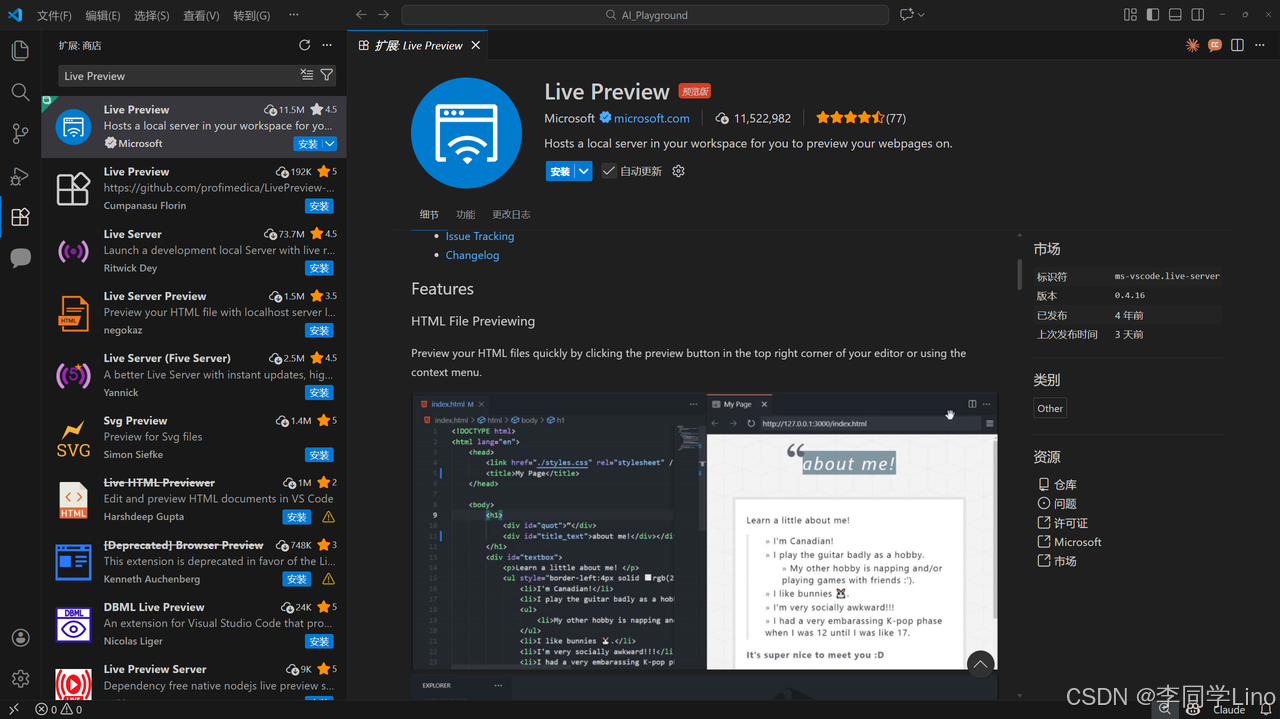This screenshot has height=719, width=1280.
Task: Close the 扩展: Live Preview editor tab
Action: coord(476,45)
